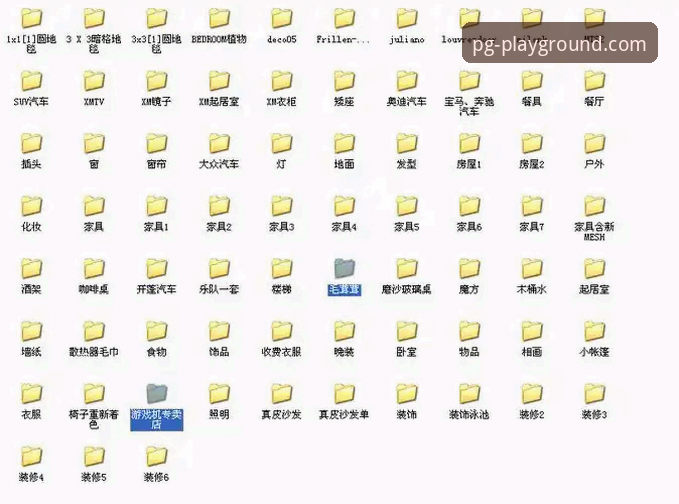The image size is (679, 504).
Task: Click the 装修4 folder icon
Action: (x=32, y=456)
